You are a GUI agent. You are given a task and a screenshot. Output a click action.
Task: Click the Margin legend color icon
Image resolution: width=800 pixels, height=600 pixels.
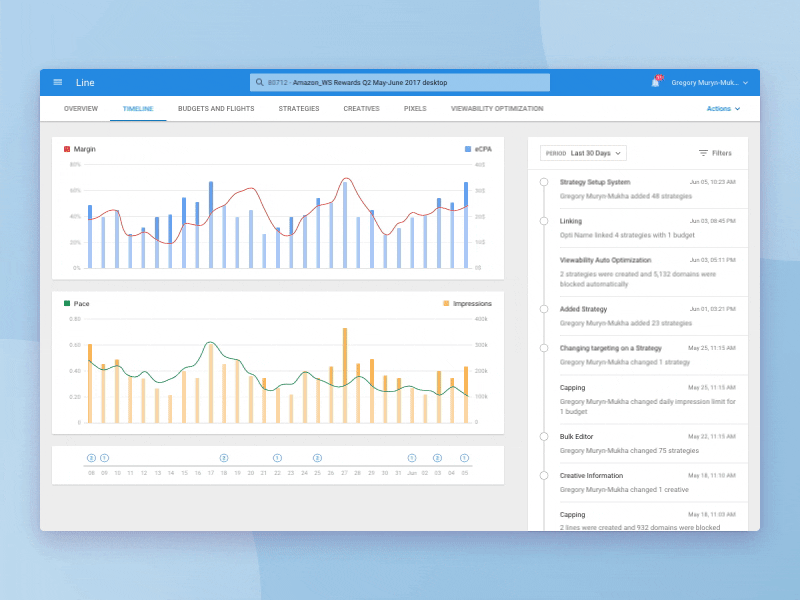pos(67,148)
